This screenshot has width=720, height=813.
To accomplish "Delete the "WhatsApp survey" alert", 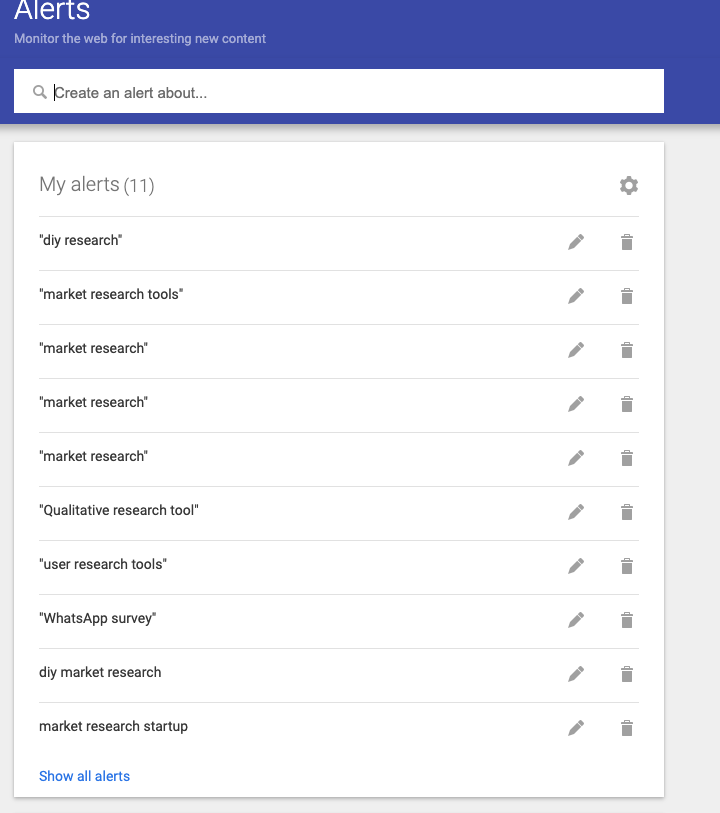I will 627,620.
